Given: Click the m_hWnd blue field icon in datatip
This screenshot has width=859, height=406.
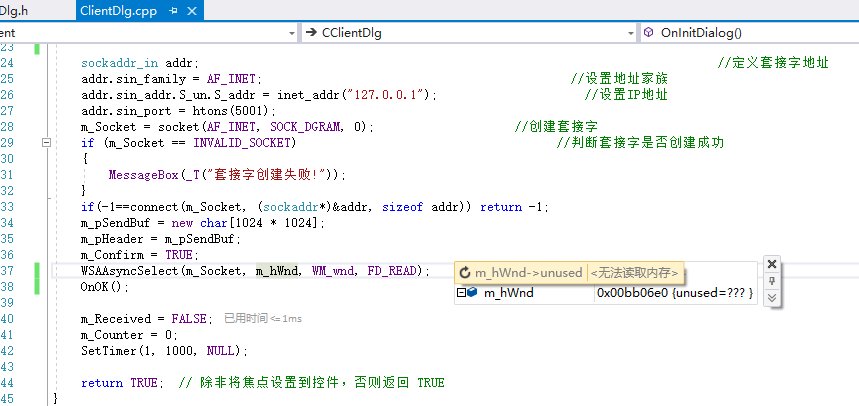Looking at the screenshot, I should pyautogui.click(x=472, y=293).
